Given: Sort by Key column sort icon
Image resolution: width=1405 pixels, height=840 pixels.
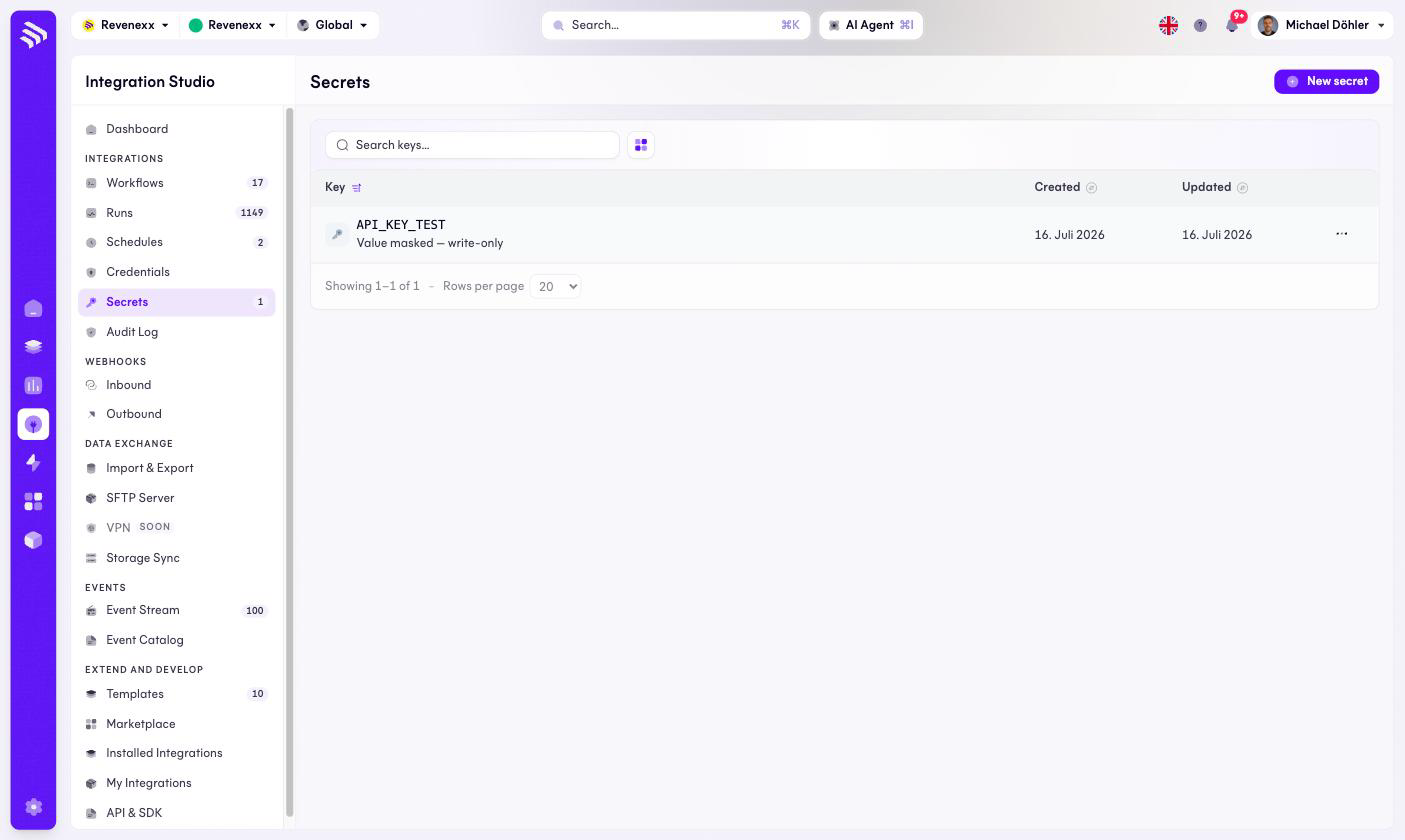Looking at the screenshot, I should coord(357,187).
